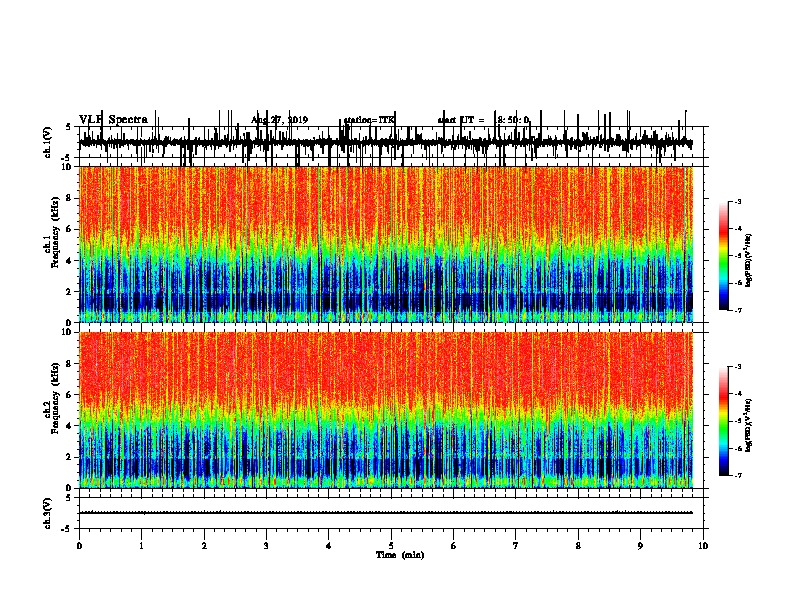Click time axis tick label '4'
This screenshot has height=612, width=792.
coord(329,546)
